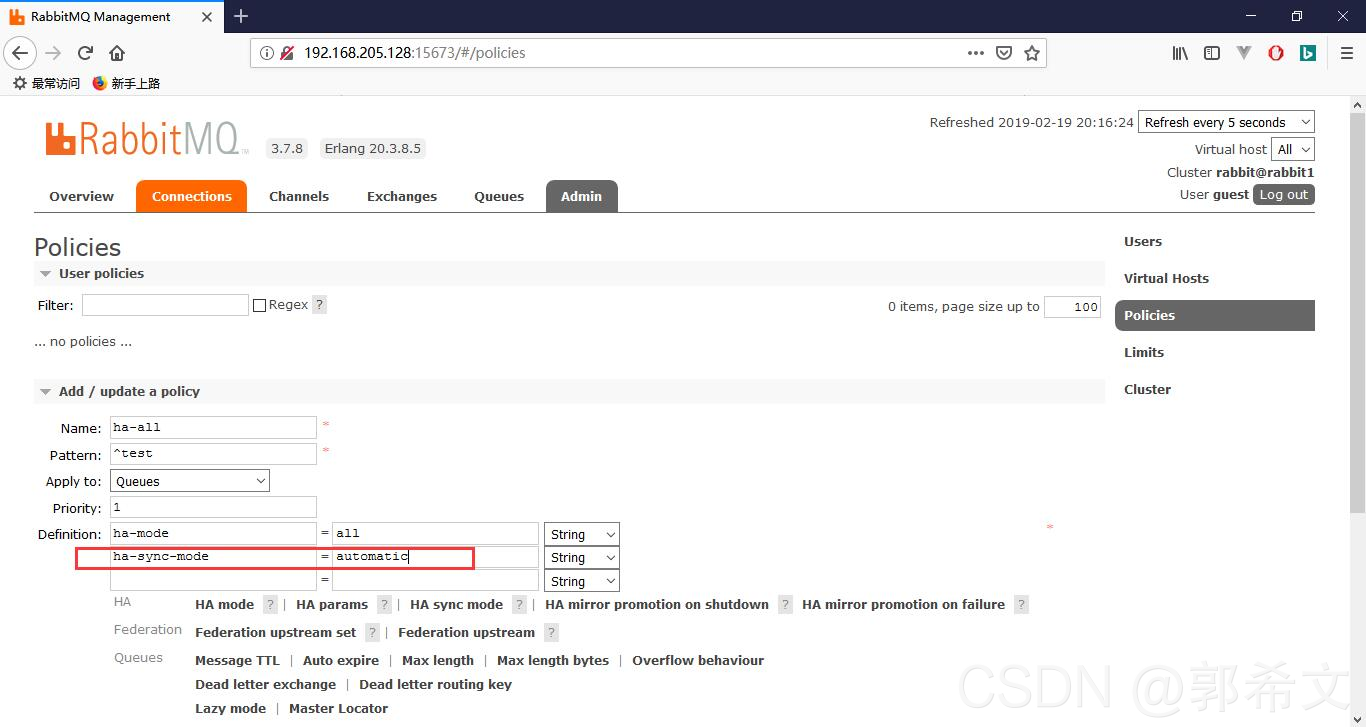This screenshot has height=727, width=1366.
Task: Click the Priority input field
Action: point(213,508)
